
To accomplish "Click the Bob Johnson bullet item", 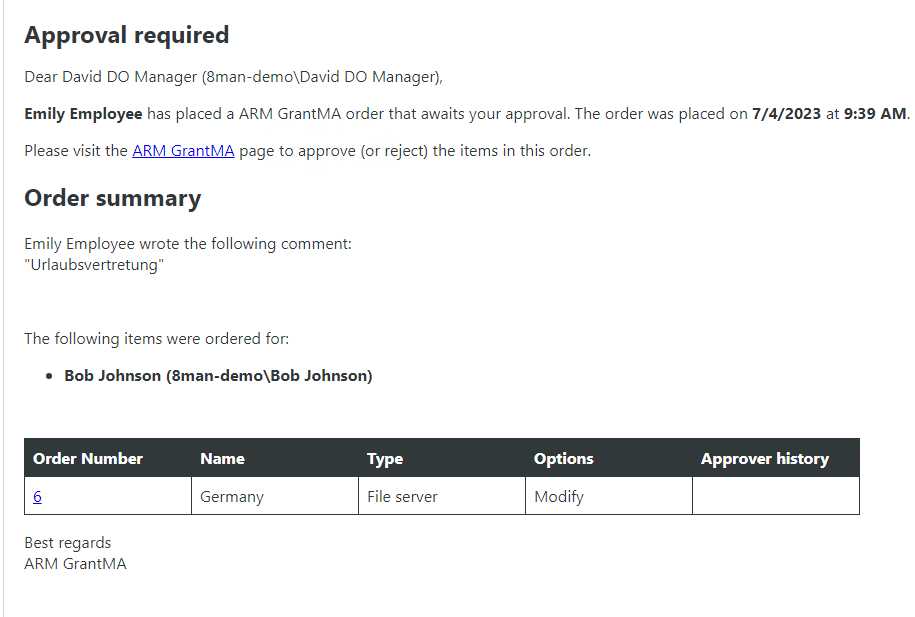I will [218, 377].
